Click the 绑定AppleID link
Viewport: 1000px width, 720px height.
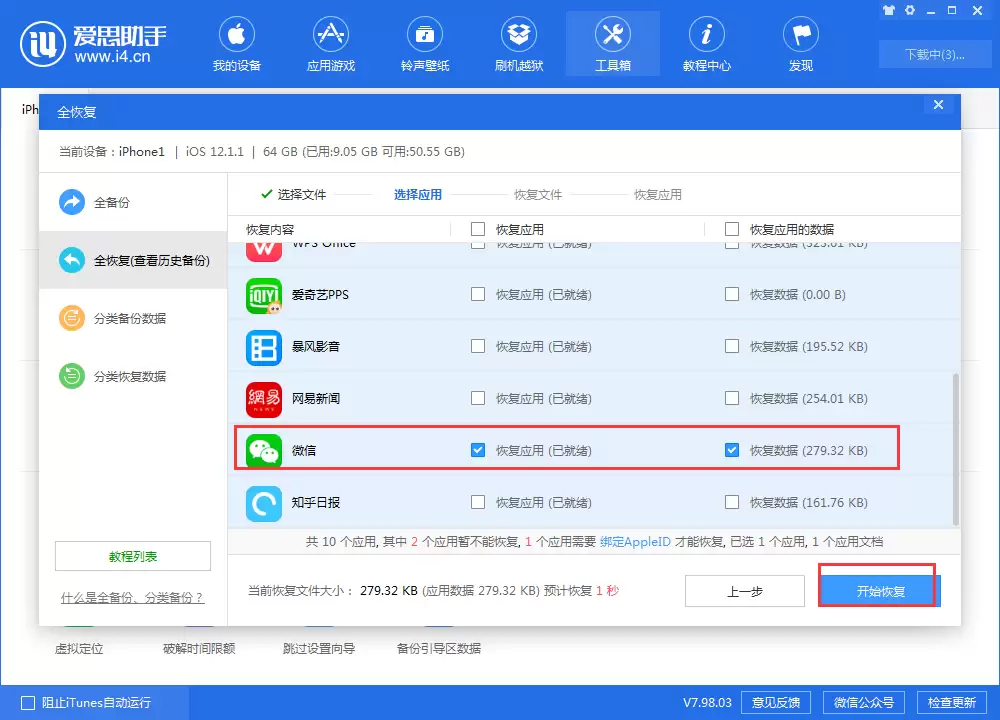(x=635, y=542)
